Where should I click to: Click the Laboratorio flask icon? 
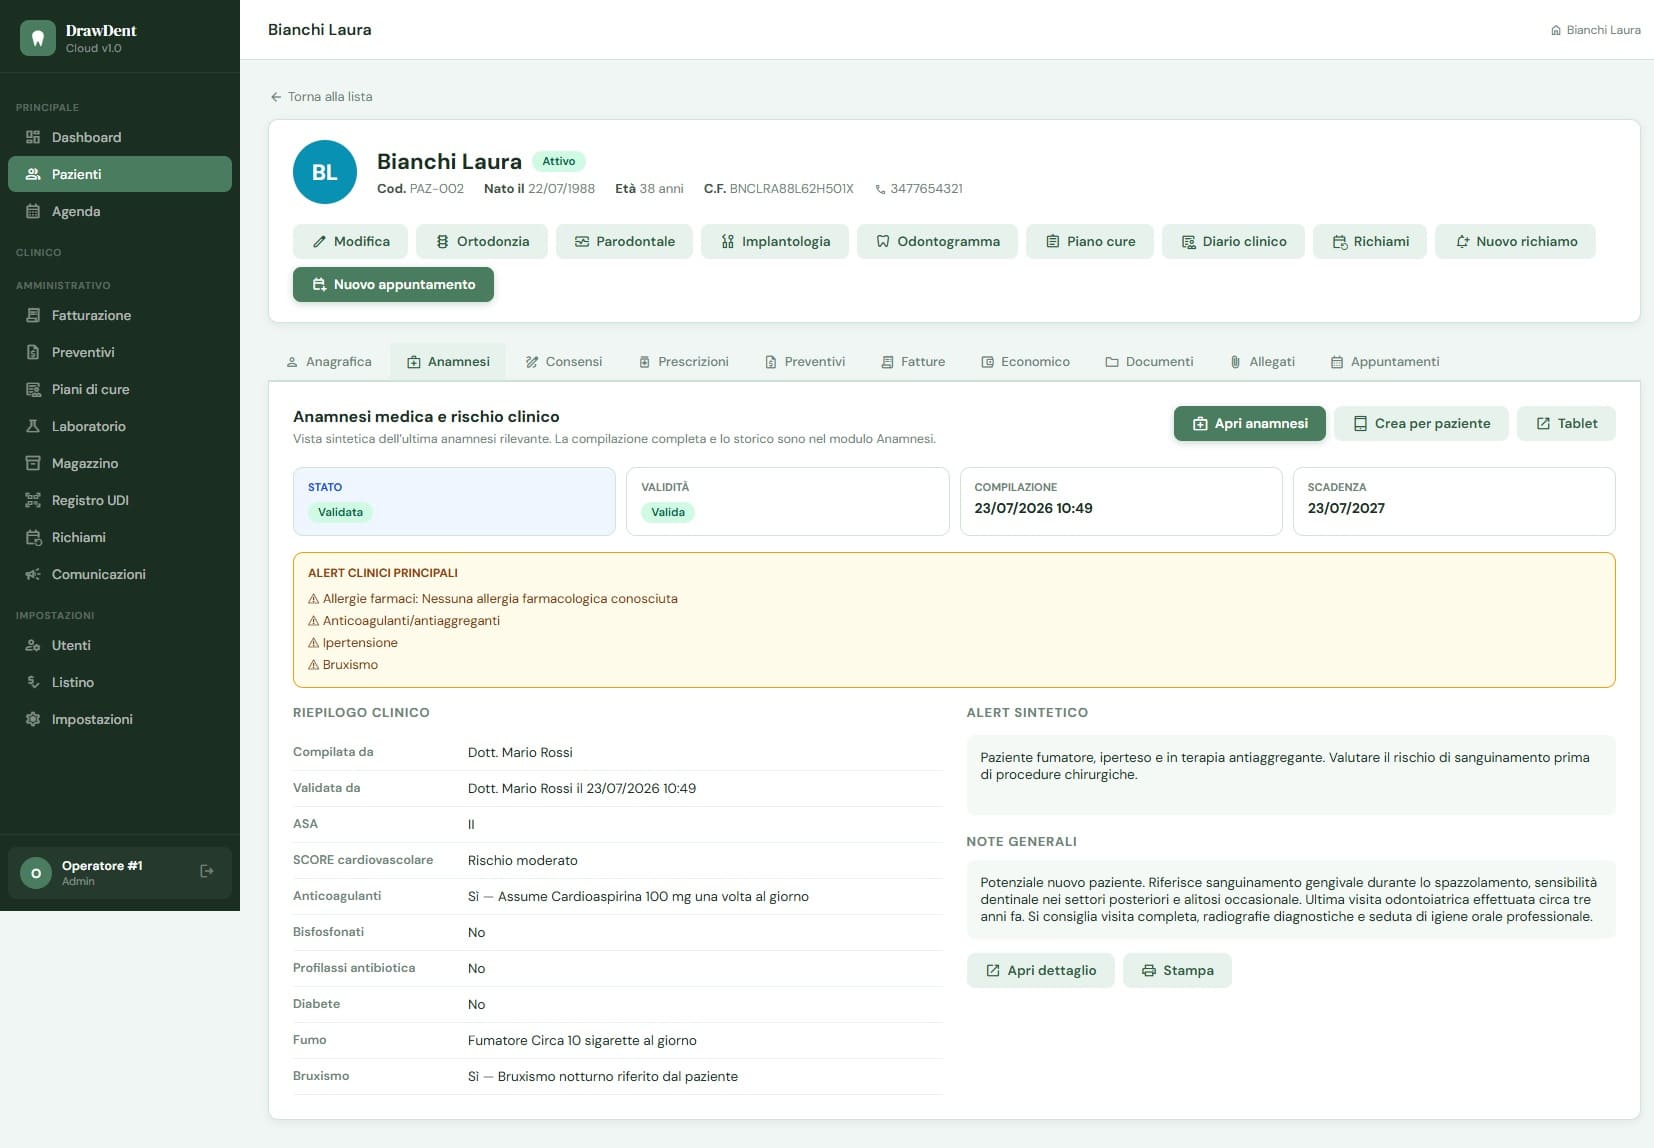pos(33,426)
